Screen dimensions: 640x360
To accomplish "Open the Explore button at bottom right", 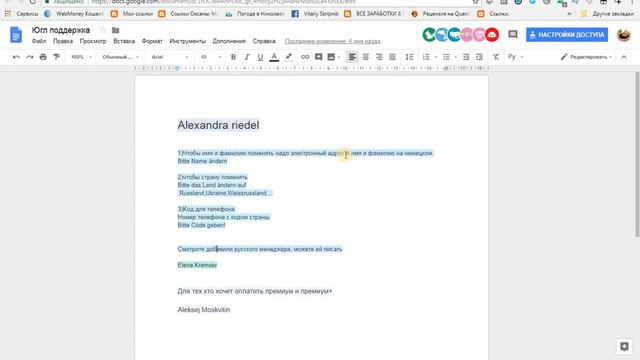I will pyautogui.click(x=624, y=347).
